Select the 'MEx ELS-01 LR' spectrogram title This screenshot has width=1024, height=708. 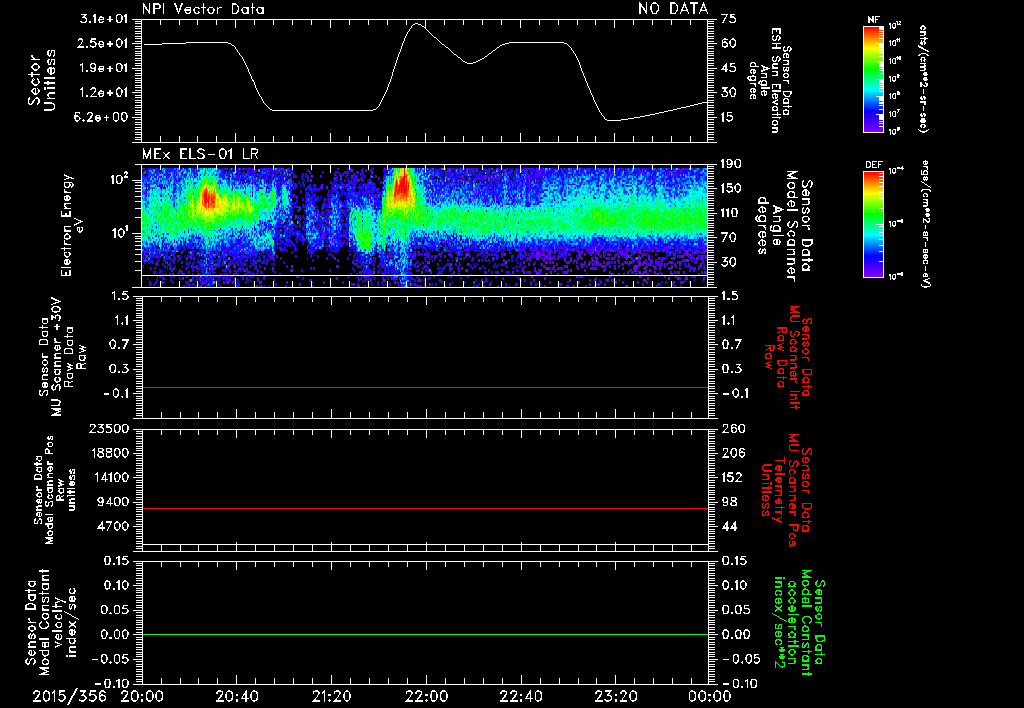tap(200, 154)
